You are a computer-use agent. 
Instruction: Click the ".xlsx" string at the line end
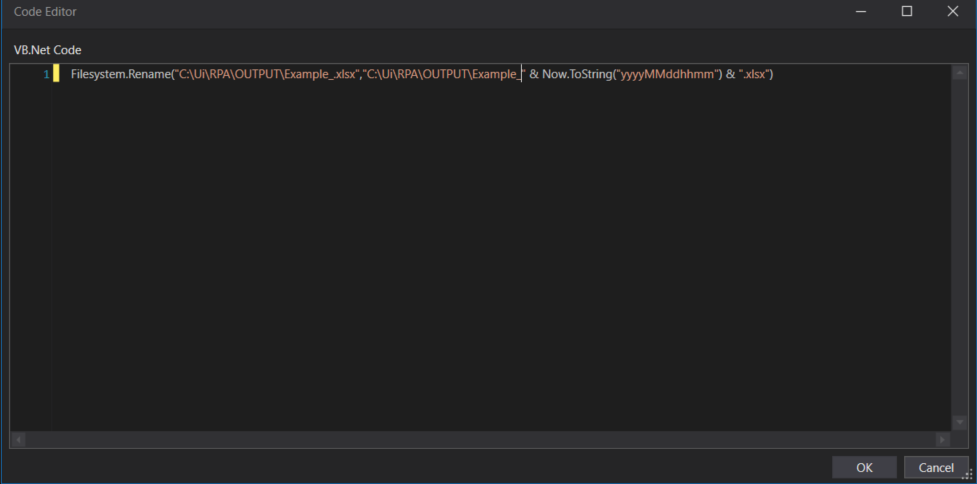[753, 74]
